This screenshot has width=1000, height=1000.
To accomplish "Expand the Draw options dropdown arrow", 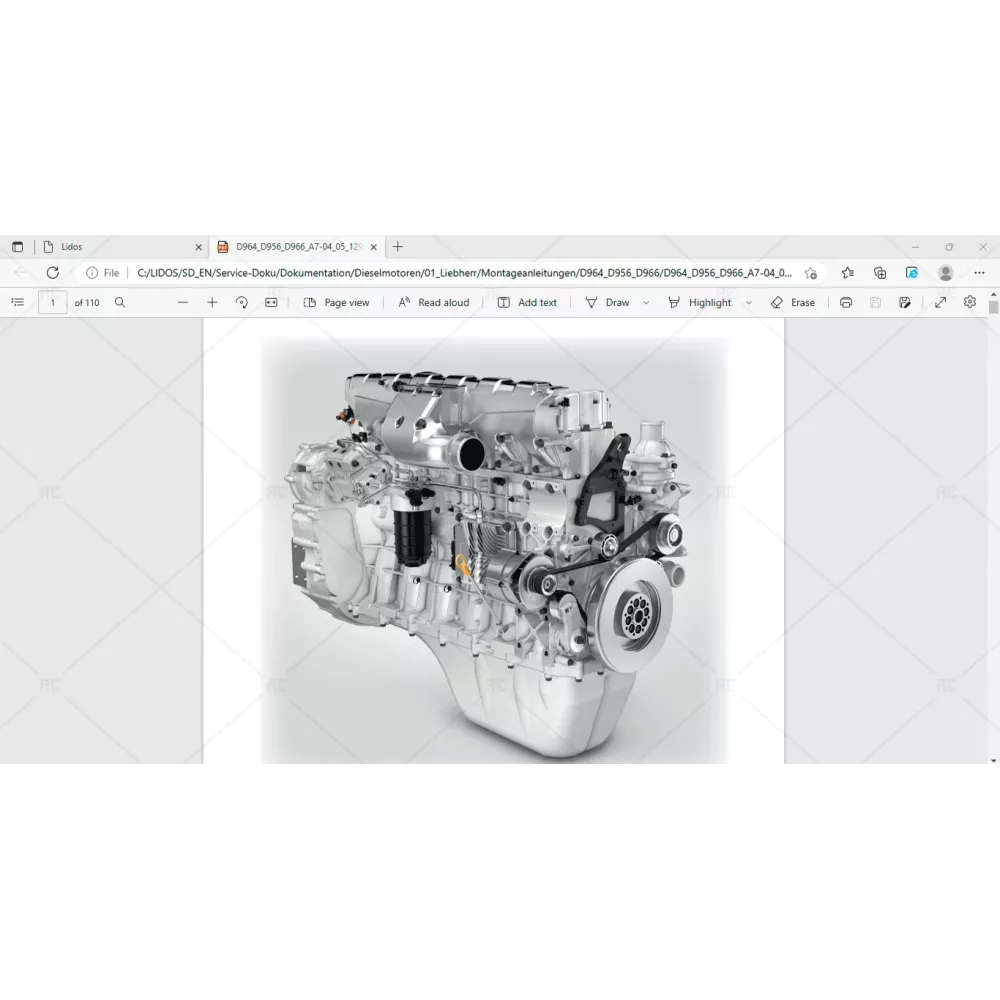I will coord(646,303).
